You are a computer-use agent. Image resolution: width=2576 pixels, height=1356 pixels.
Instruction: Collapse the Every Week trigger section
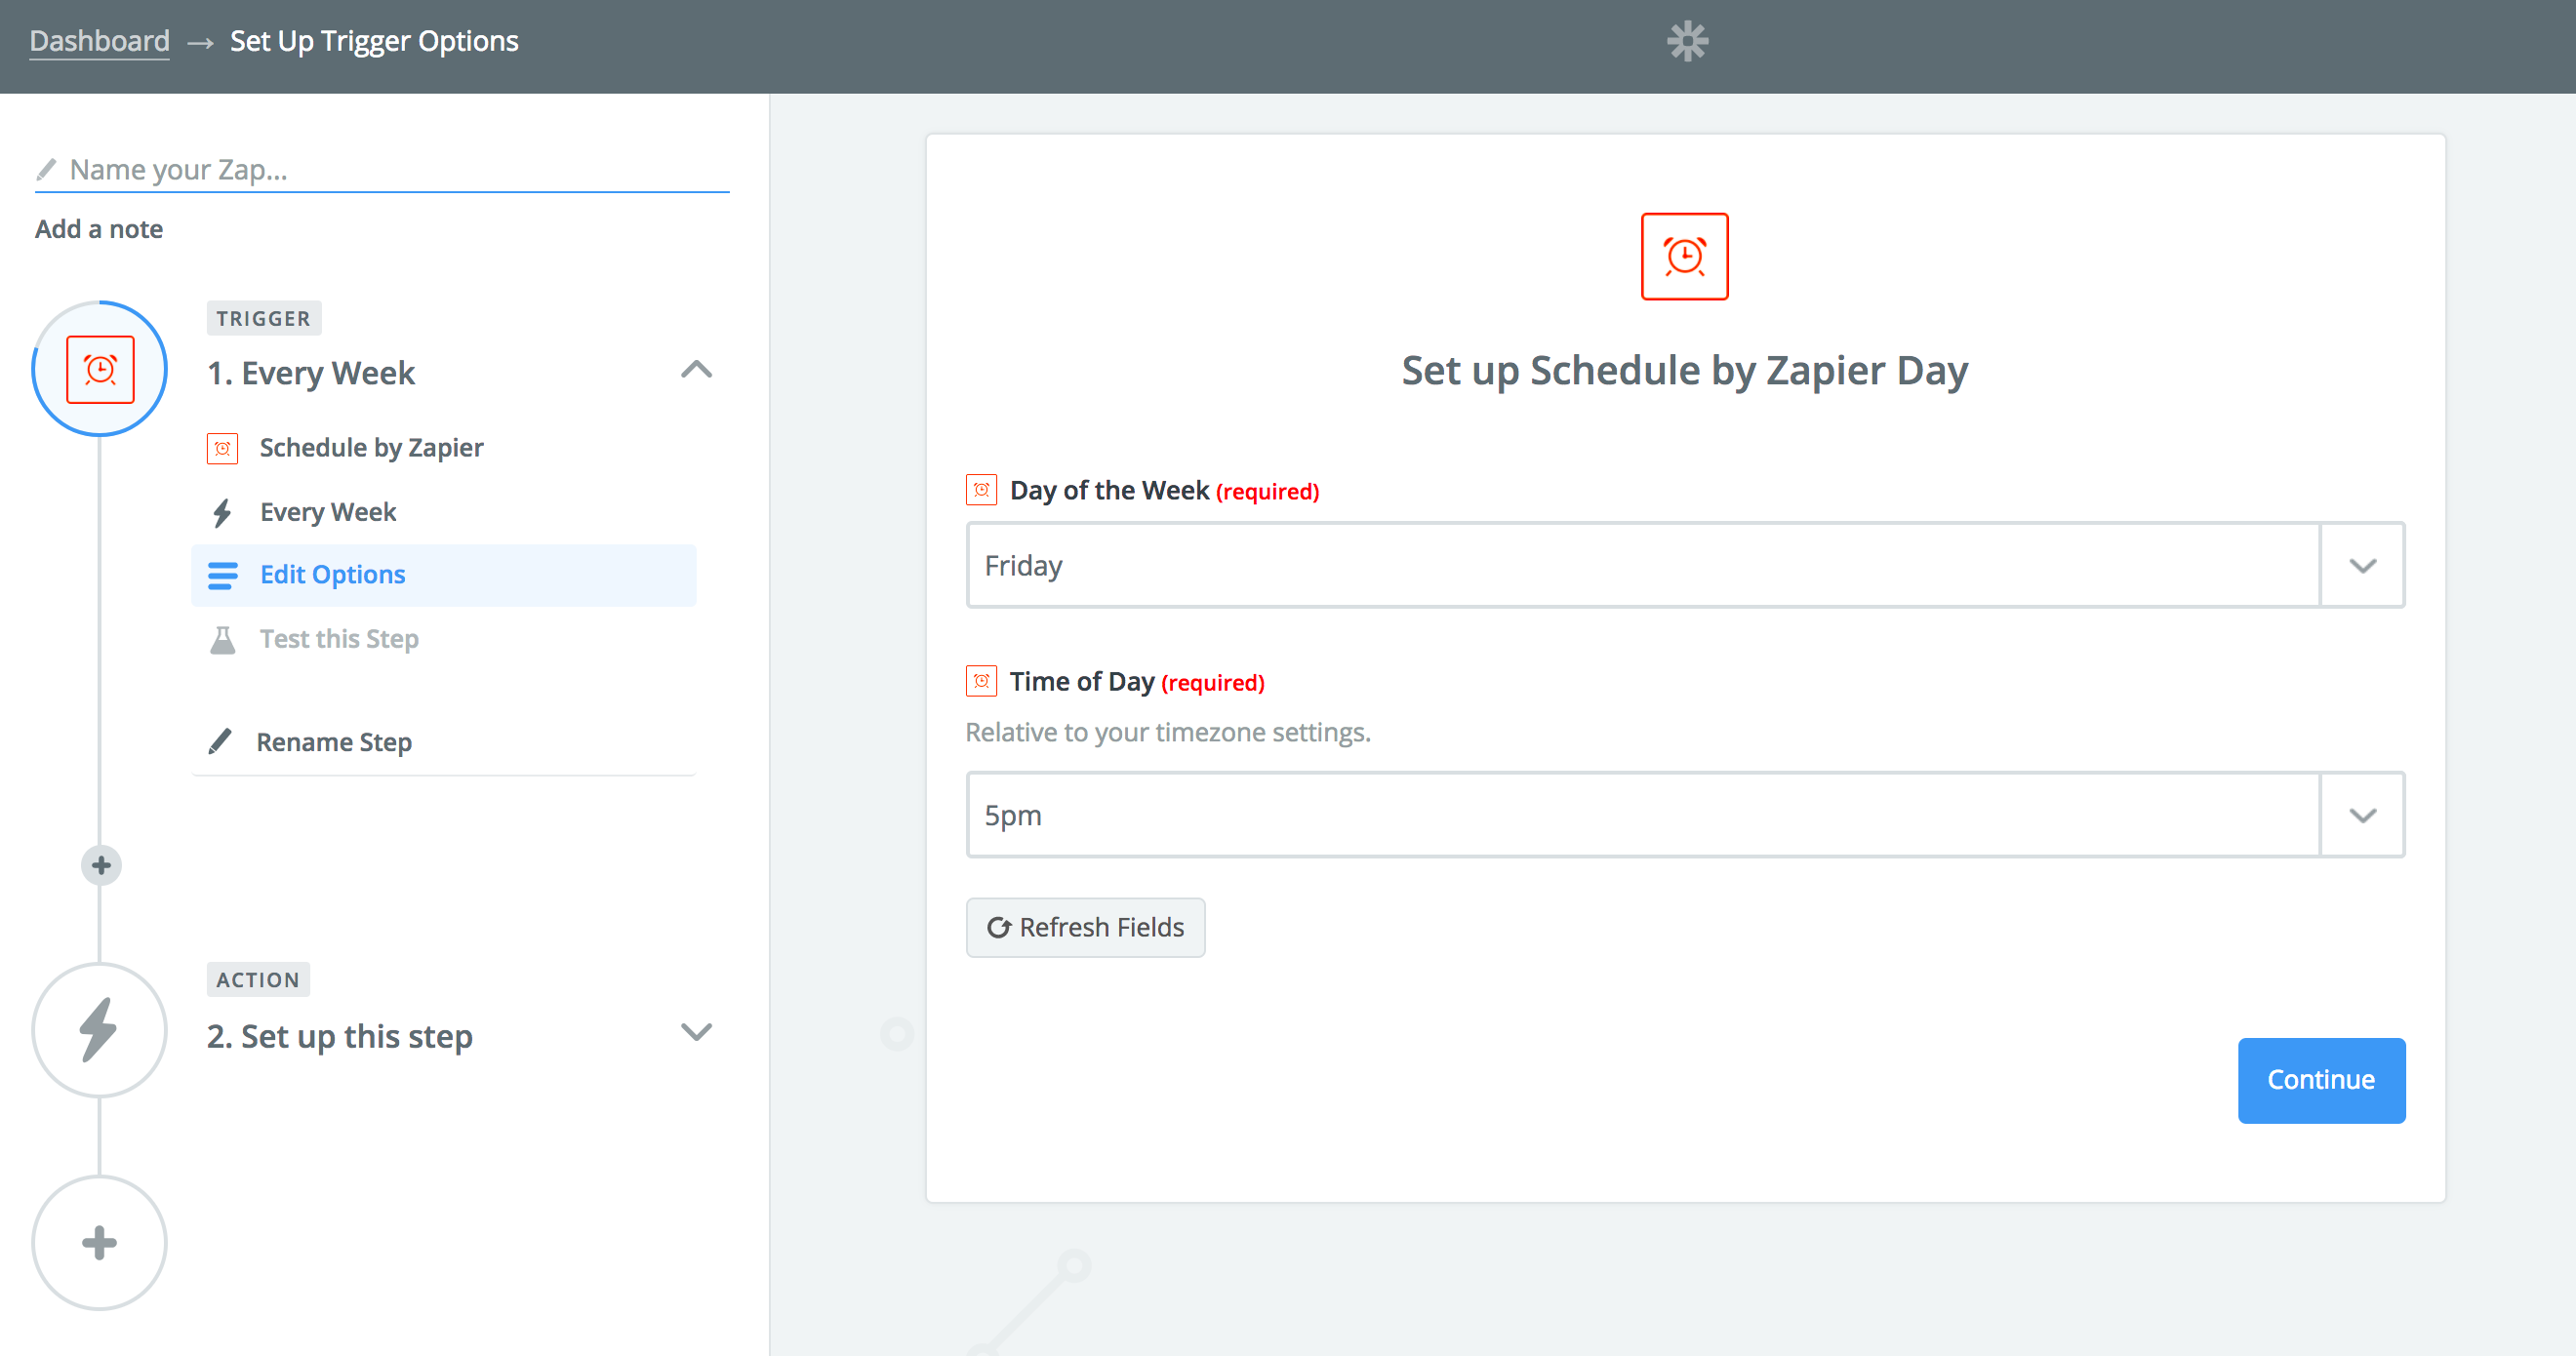pyautogui.click(x=696, y=370)
